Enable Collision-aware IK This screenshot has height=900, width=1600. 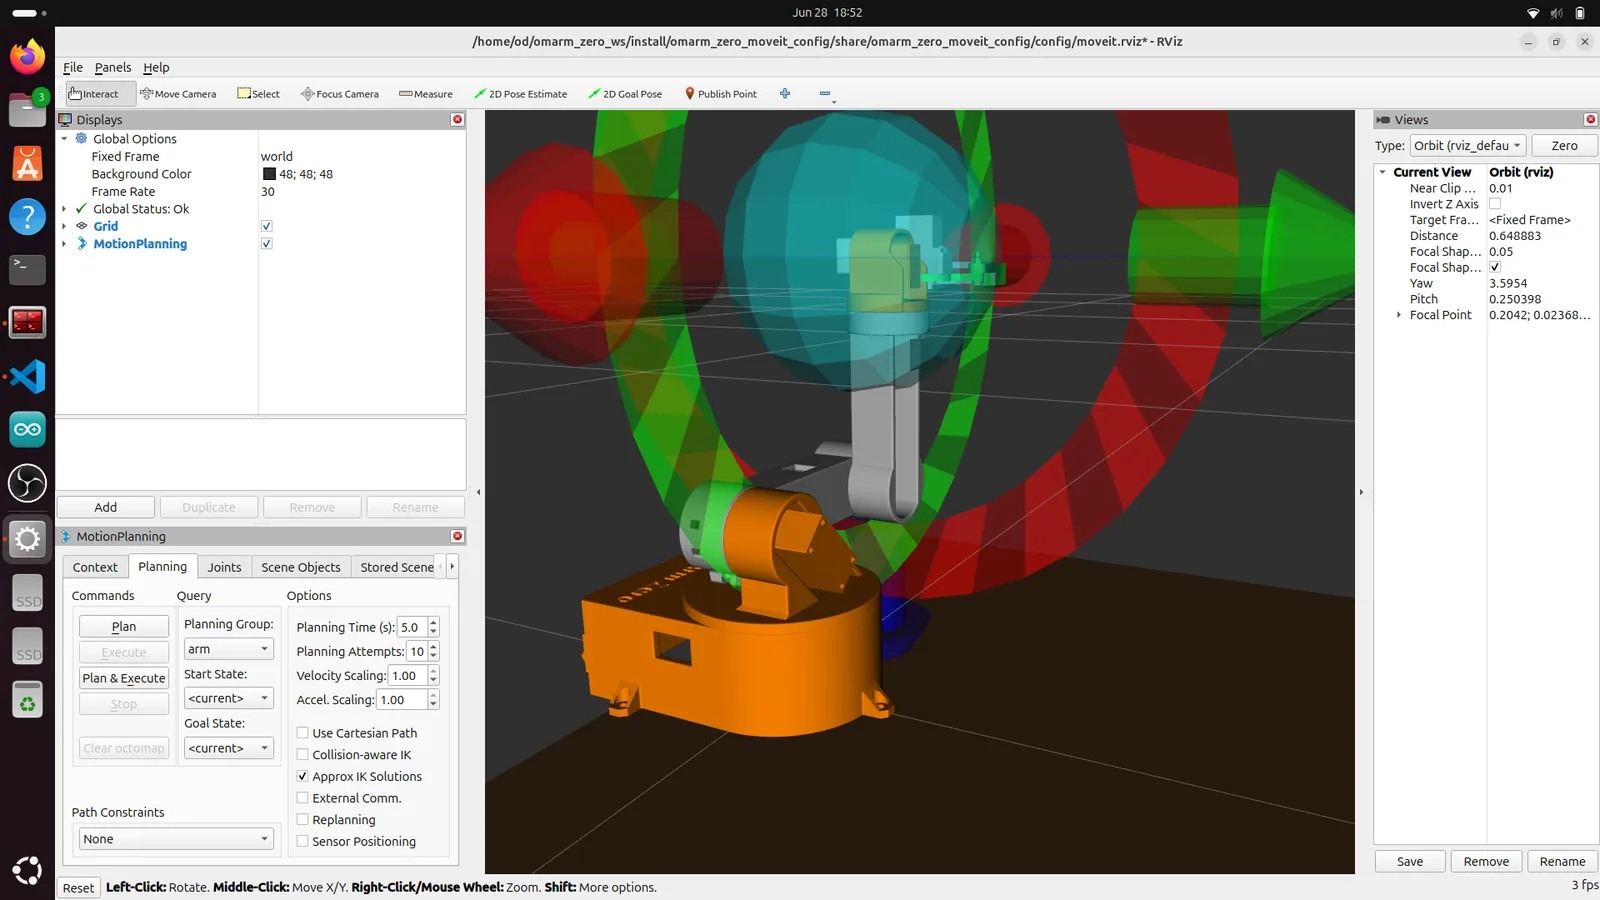tap(302, 755)
